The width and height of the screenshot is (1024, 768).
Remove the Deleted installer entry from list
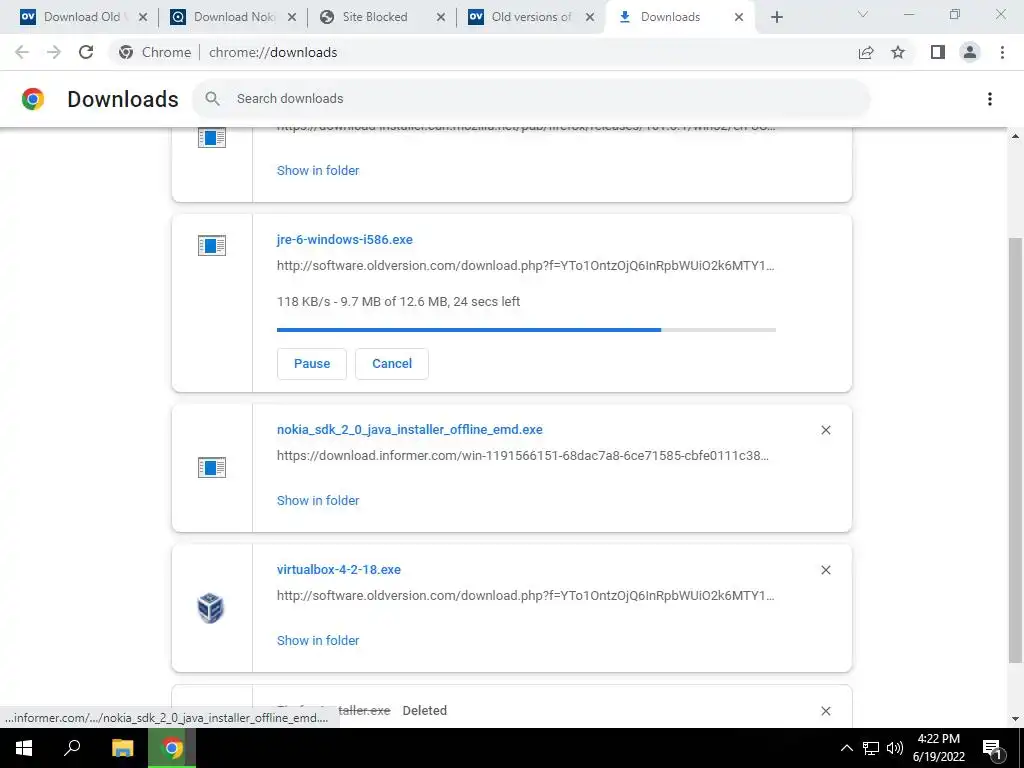[825, 711]
